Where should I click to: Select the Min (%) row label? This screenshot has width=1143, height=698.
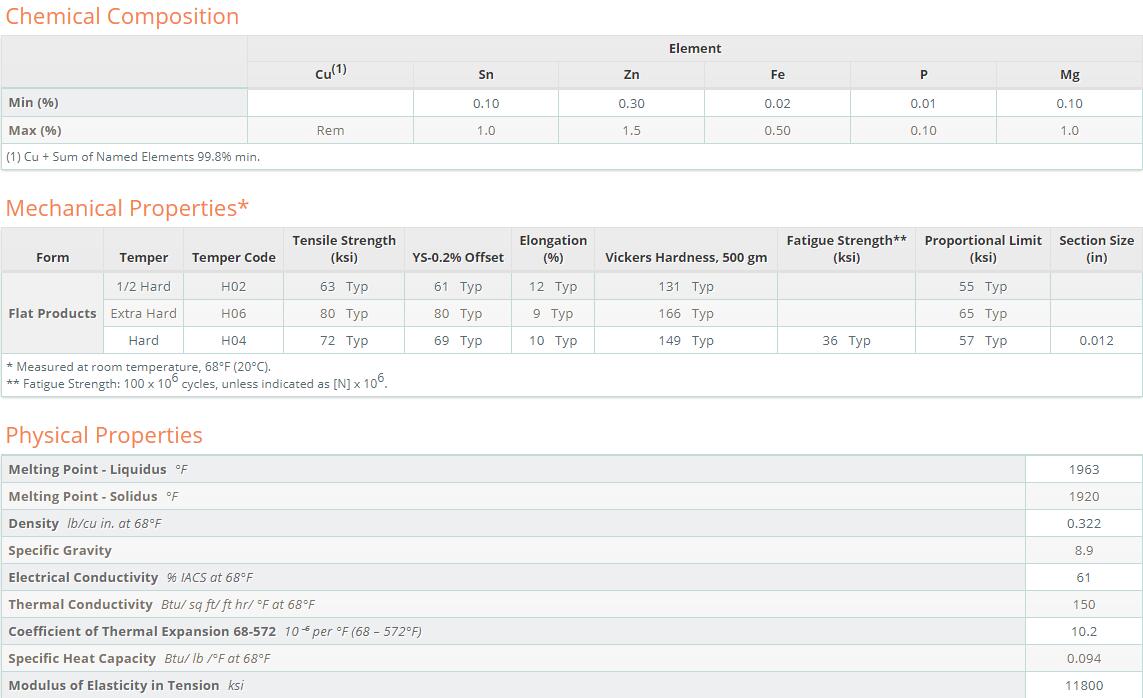click(34, 103)
